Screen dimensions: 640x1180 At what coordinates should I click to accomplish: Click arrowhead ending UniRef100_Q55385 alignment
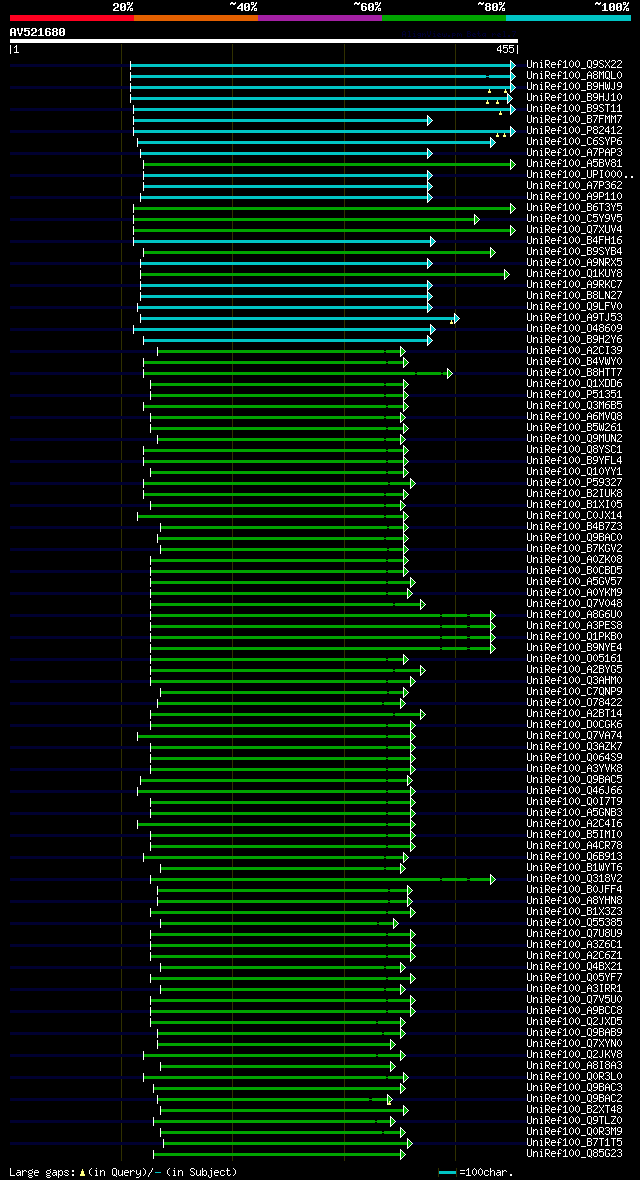click(x=396, y=923)
